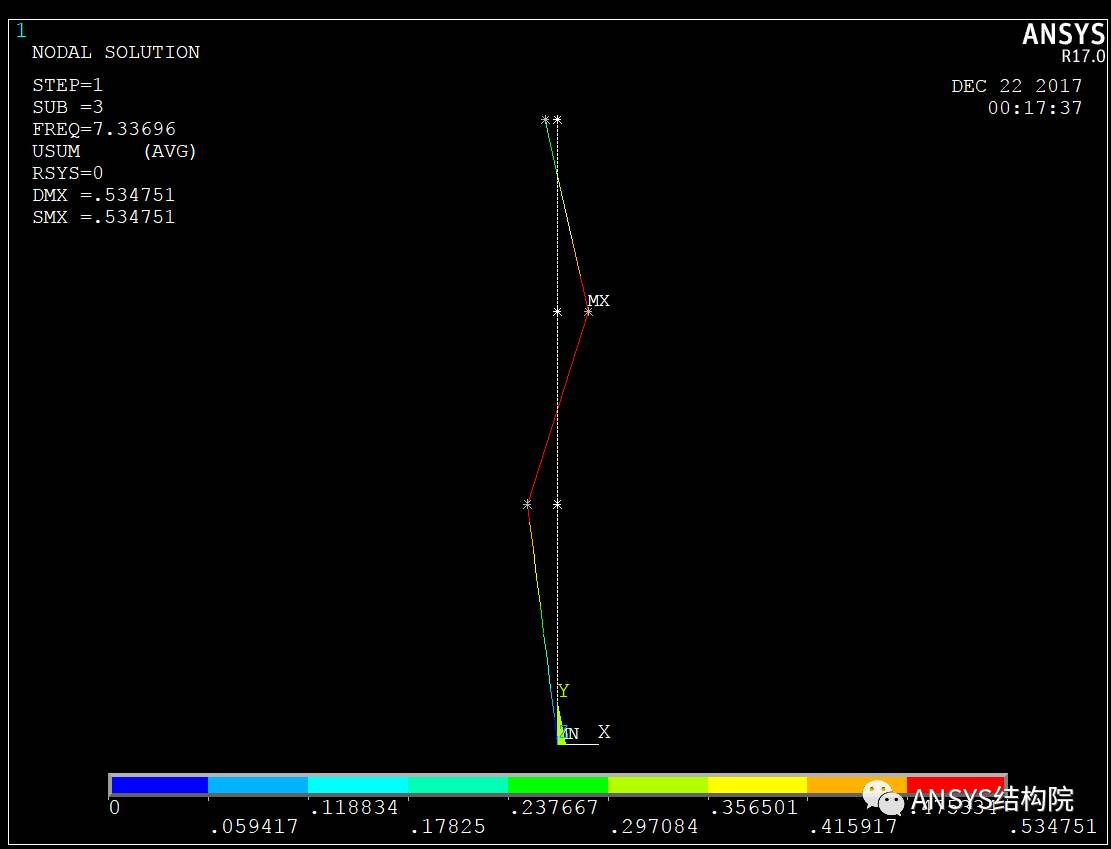This screenshot has height=849, width=1111.
Task: Click the STEP=1 label
Action: (x=67, y=85)
